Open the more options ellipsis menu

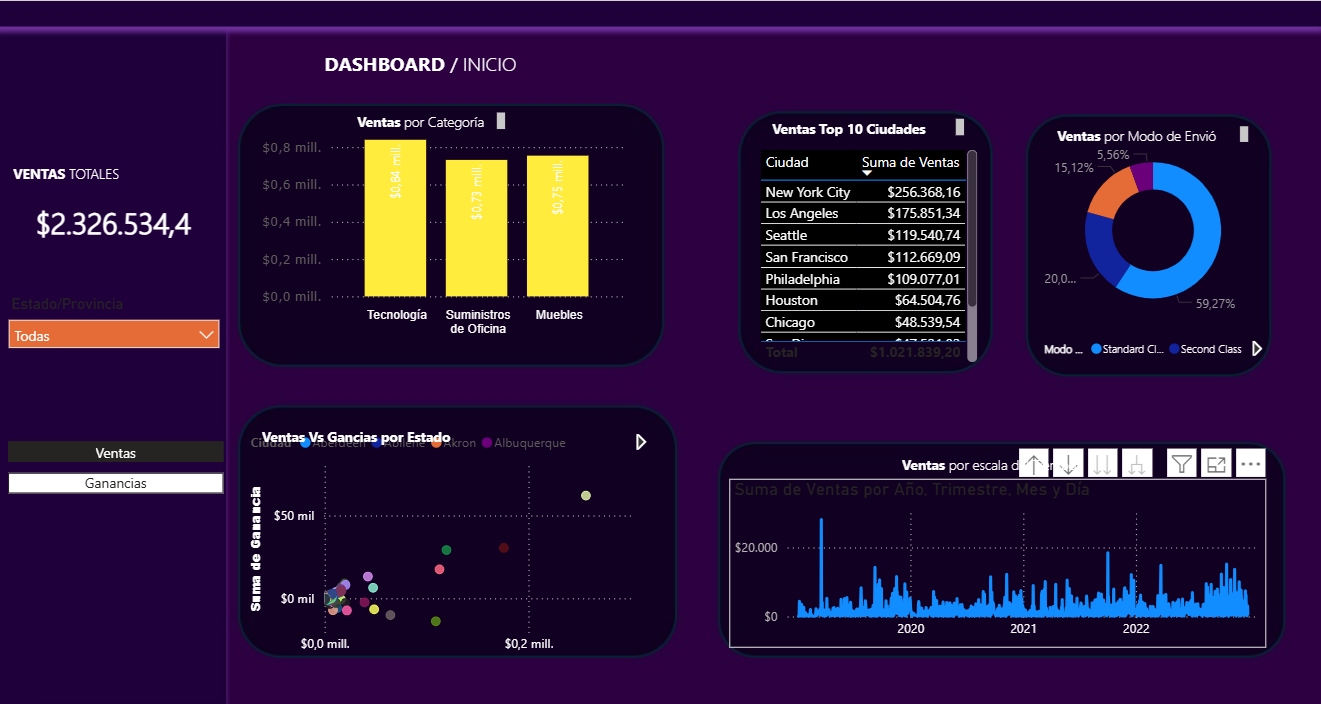1251,463
